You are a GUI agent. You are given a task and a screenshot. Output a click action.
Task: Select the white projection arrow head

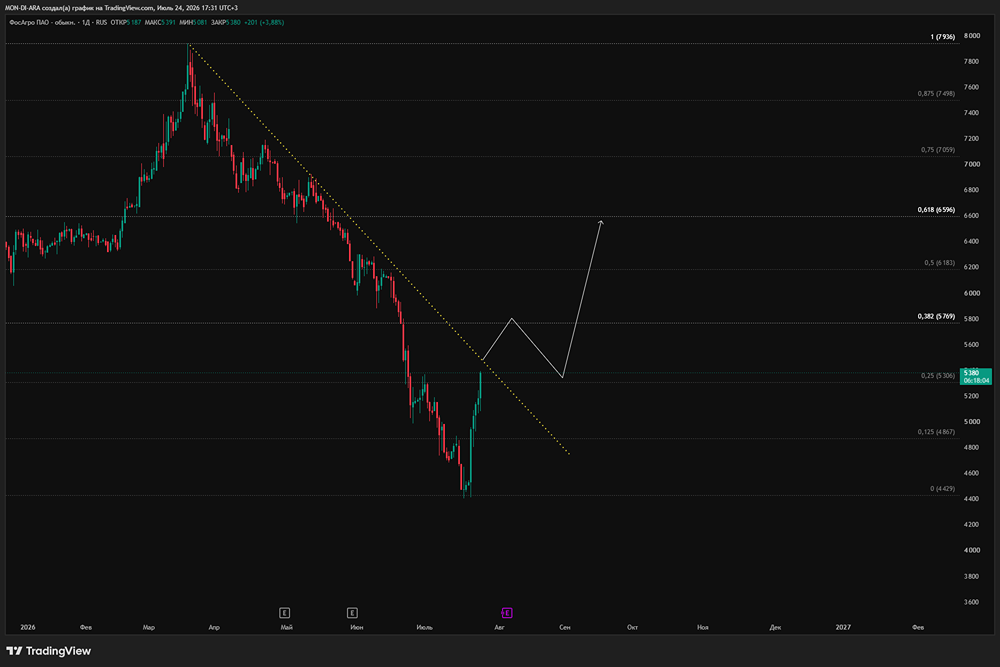601,223
